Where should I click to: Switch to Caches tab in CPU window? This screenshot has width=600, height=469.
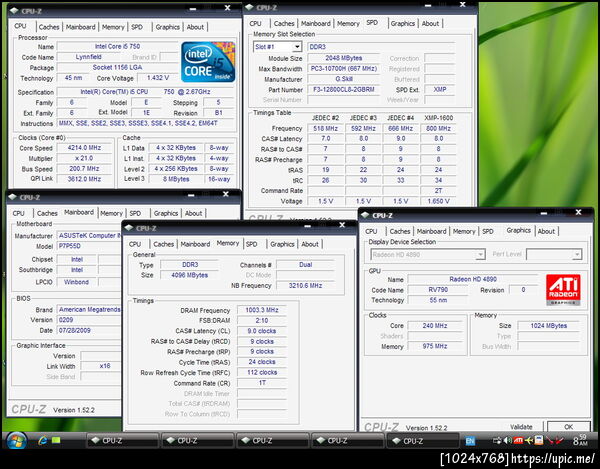point(49,27)
